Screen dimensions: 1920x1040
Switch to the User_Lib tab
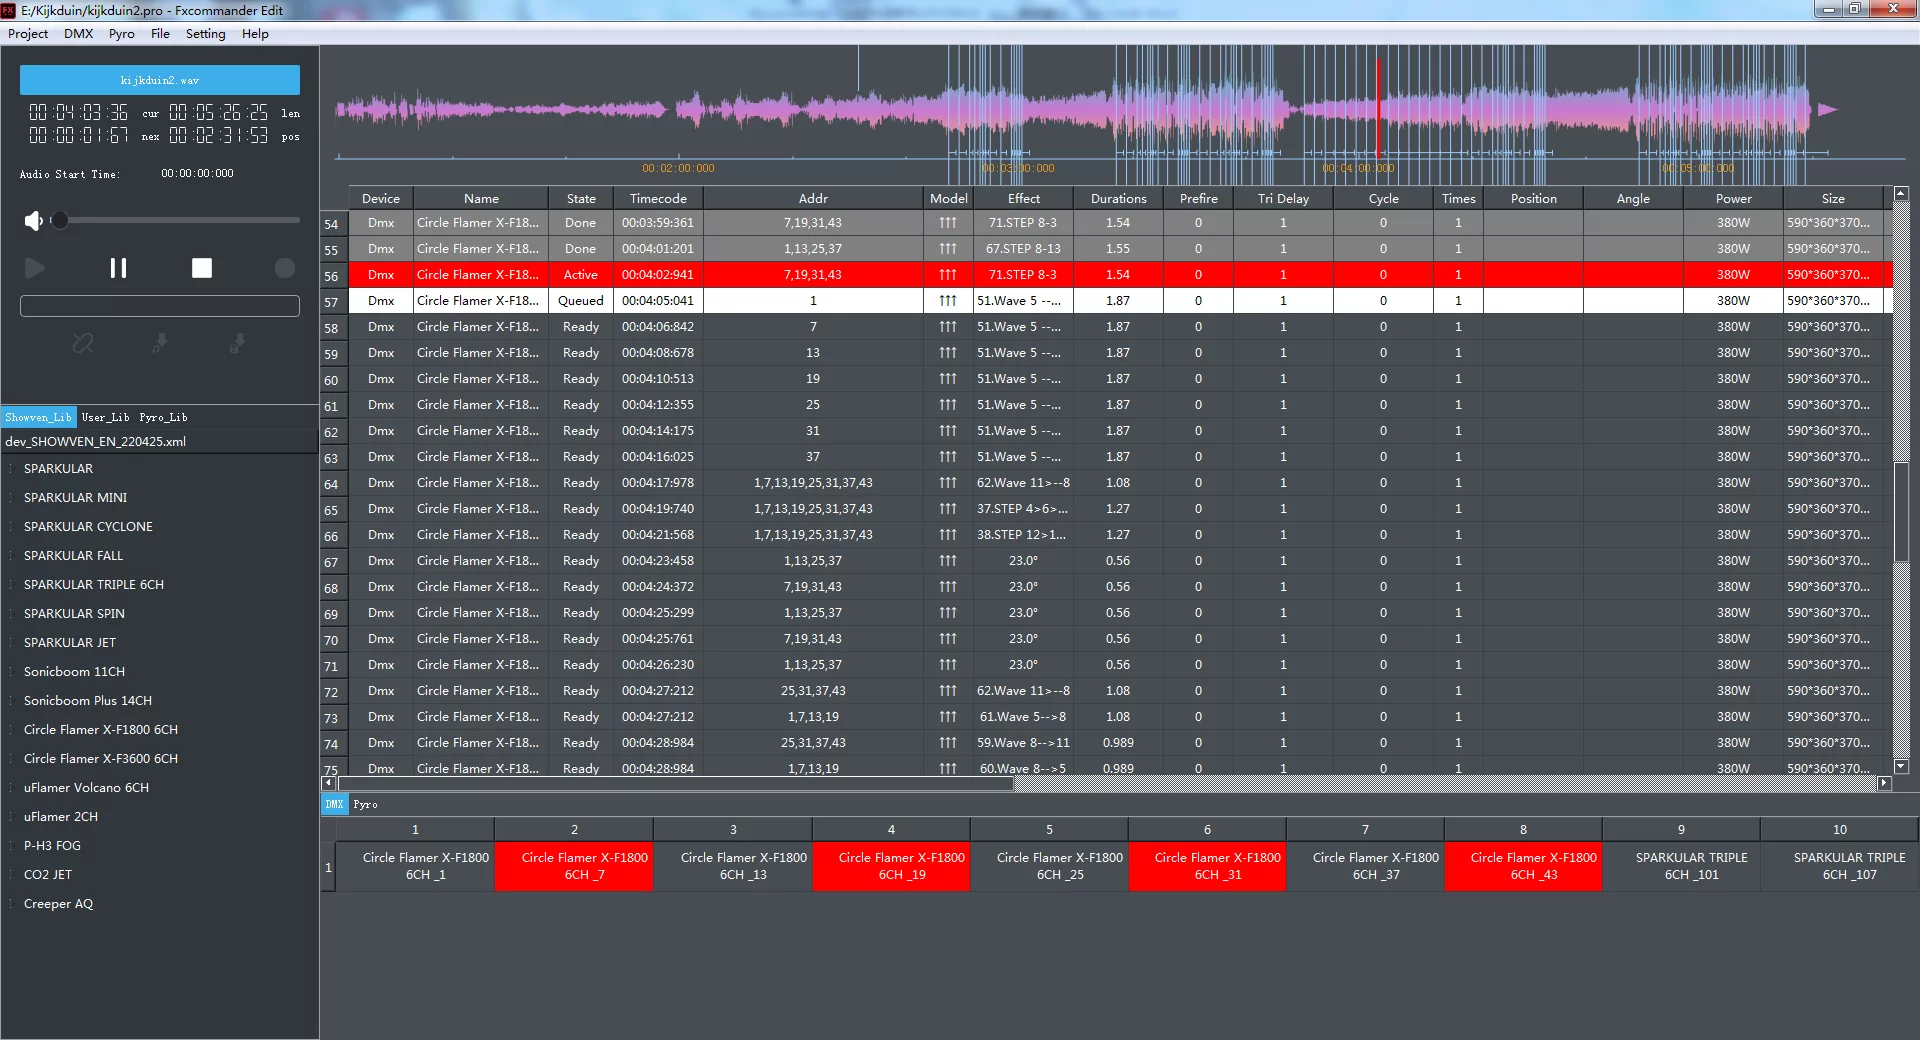point(105,417)
